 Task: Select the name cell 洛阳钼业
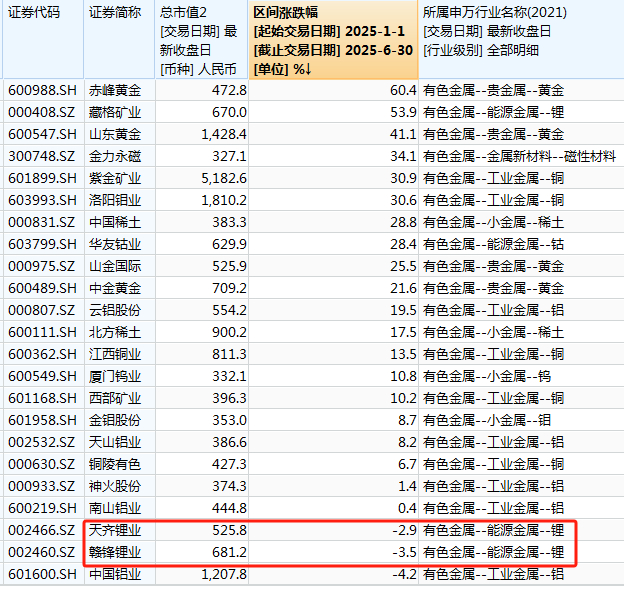[115, 200]
